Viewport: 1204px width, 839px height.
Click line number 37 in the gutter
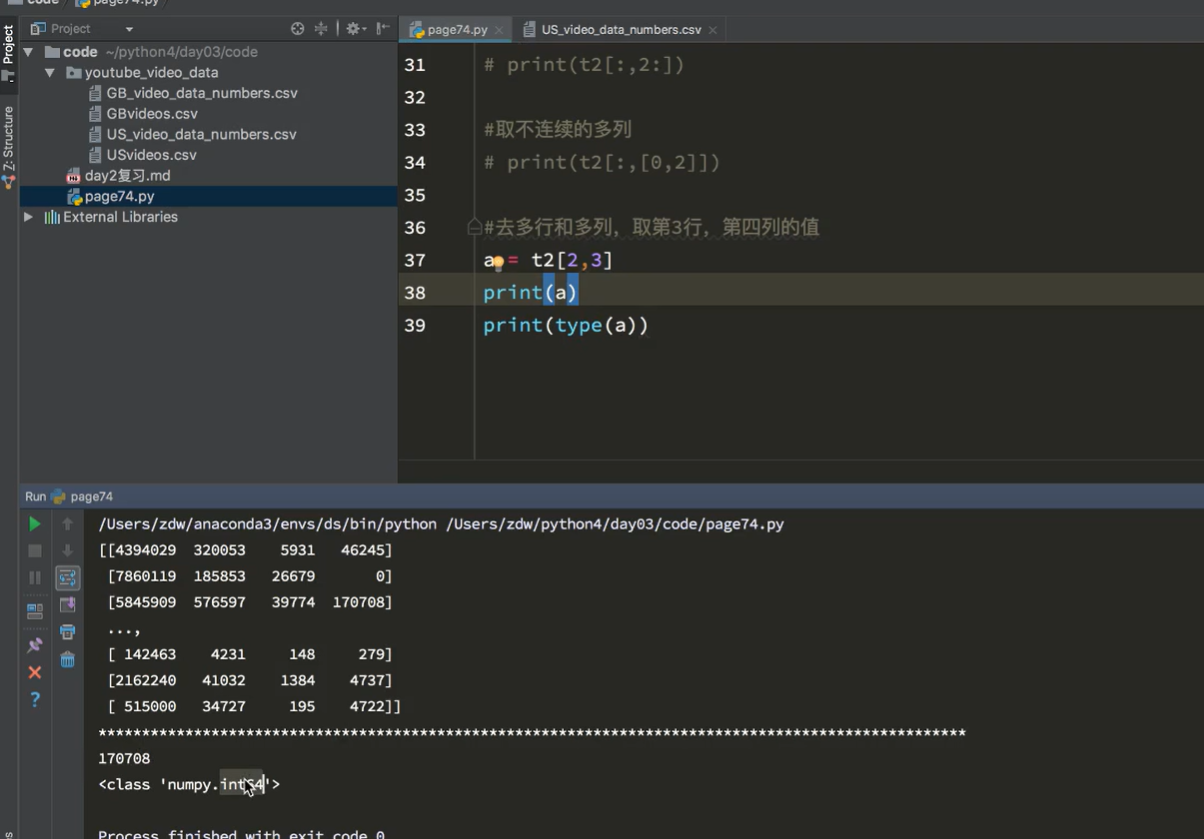point(415,260)
